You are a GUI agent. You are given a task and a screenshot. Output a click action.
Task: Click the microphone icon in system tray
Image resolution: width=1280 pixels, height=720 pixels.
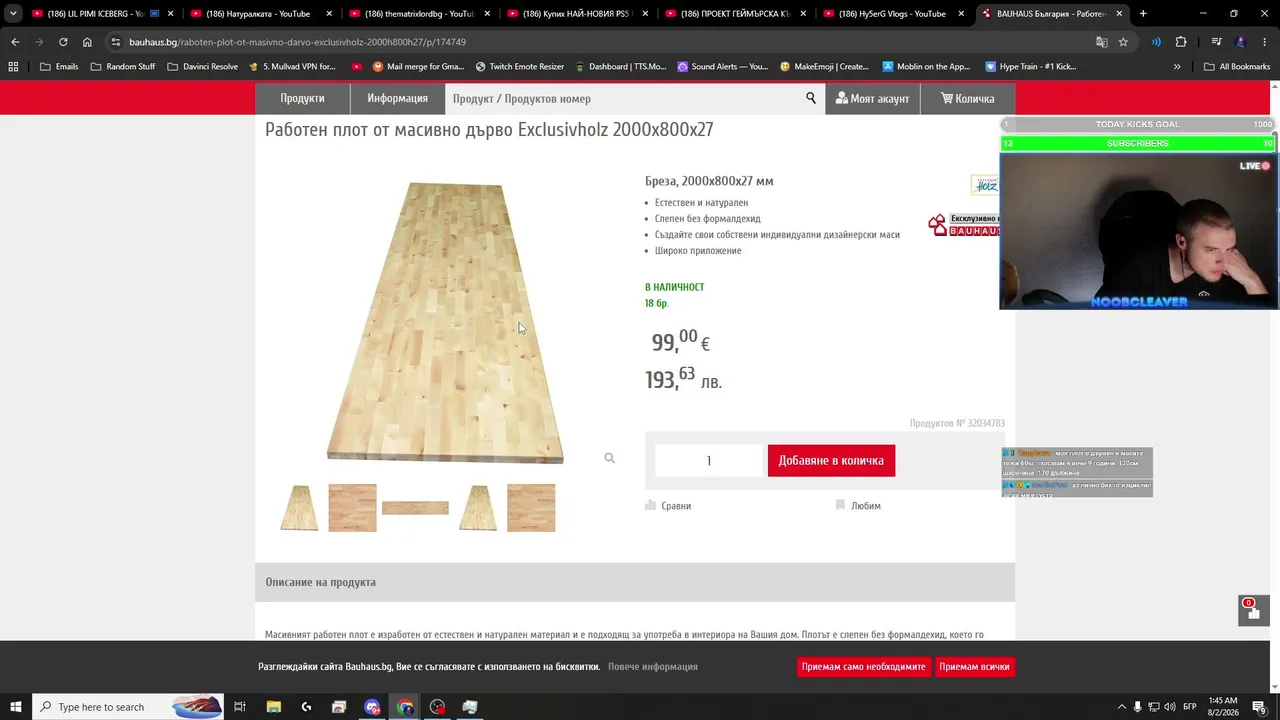1138,707
